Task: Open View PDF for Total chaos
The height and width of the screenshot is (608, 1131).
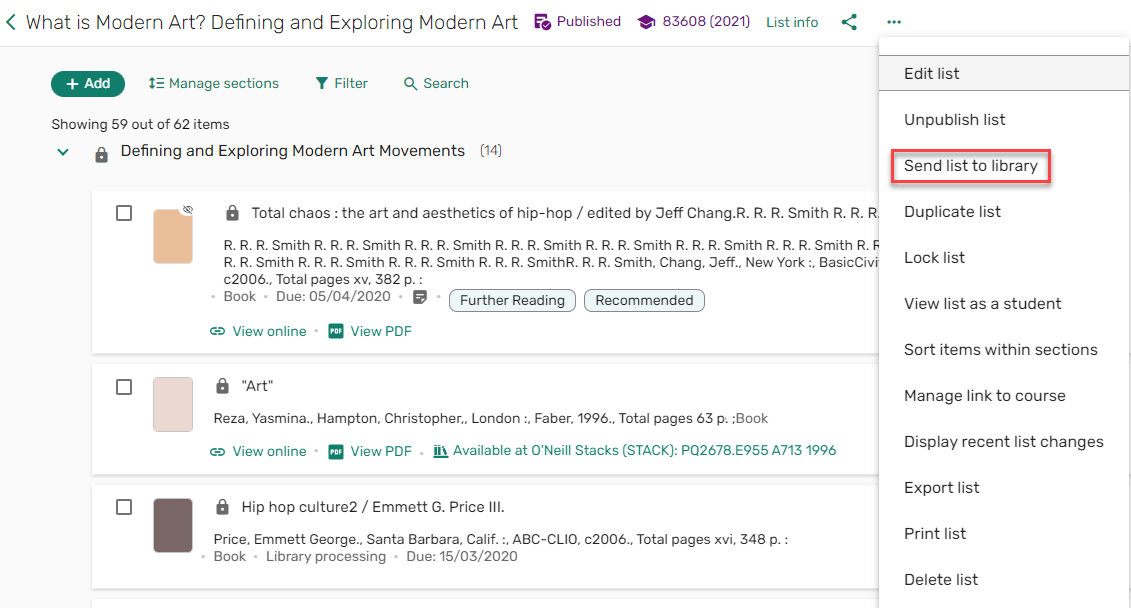Action: coord(370,332)
